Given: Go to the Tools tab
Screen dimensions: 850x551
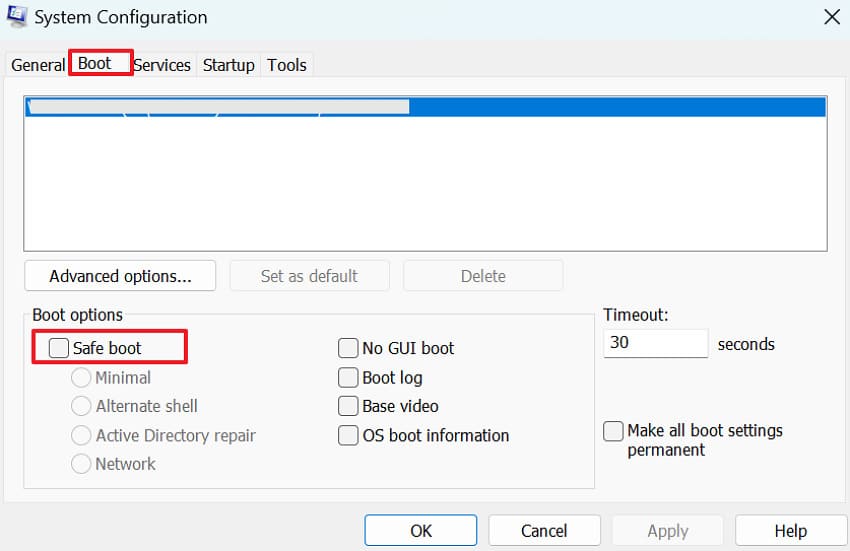Looking at the screenshot, I should (x=287, y=65).
